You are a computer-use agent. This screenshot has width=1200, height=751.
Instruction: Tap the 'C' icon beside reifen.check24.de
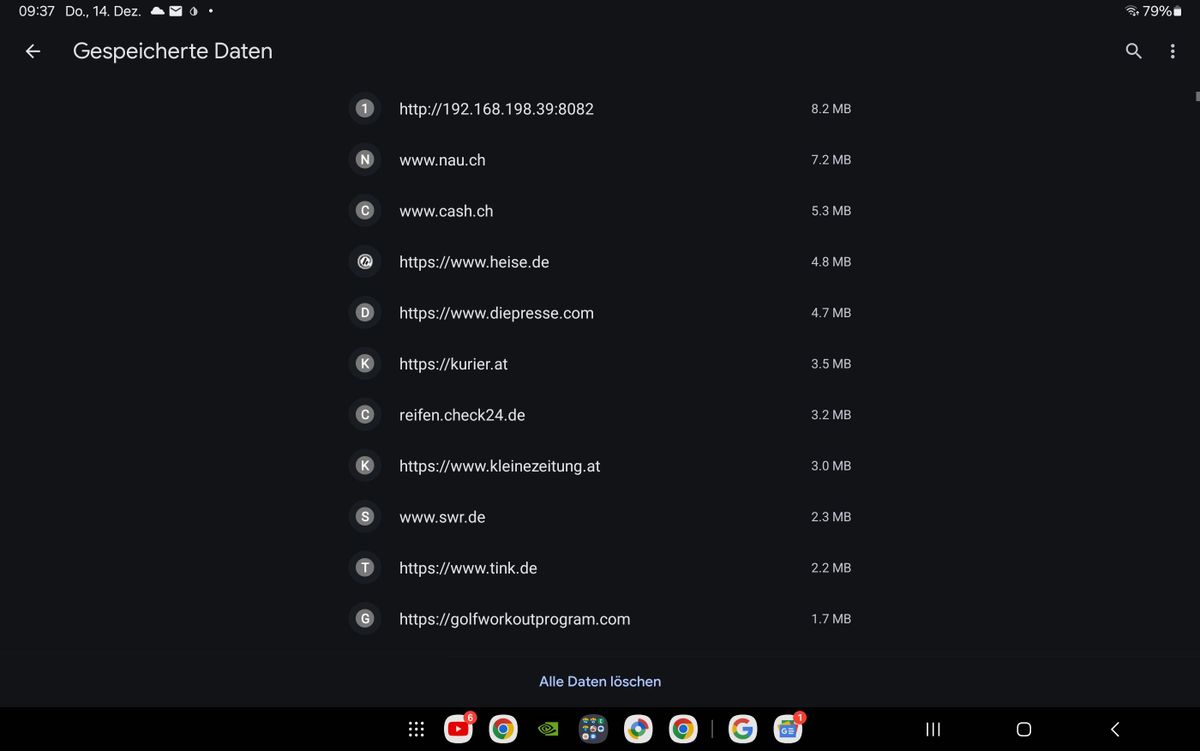(365, 414)
